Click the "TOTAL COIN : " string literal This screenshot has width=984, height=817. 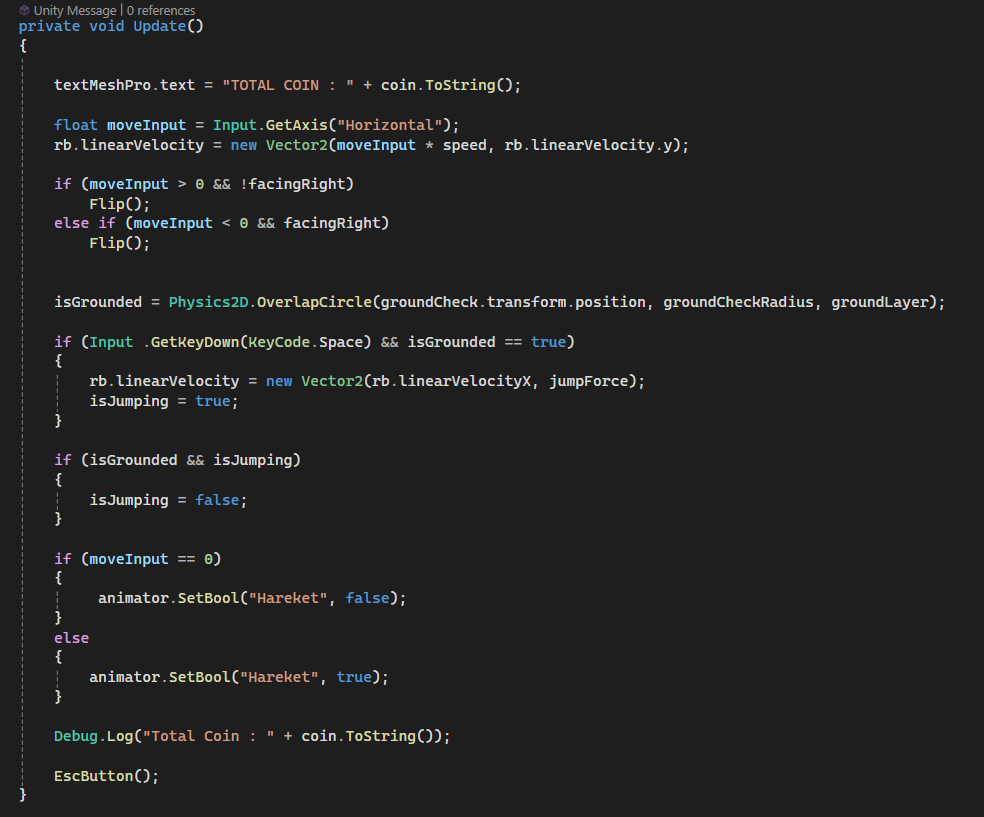coord(288,85)
